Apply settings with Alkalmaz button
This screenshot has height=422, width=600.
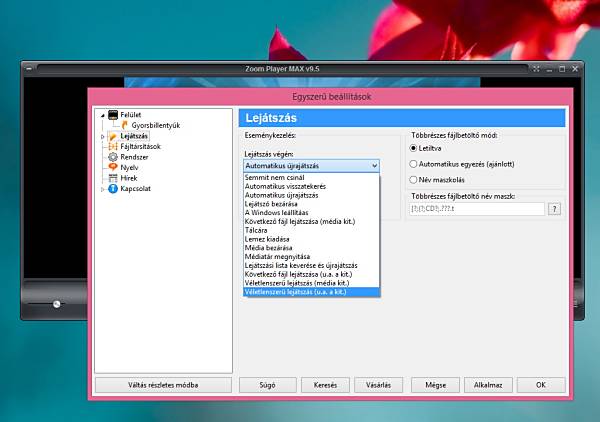pyautogui.click(x=488, y=385)
